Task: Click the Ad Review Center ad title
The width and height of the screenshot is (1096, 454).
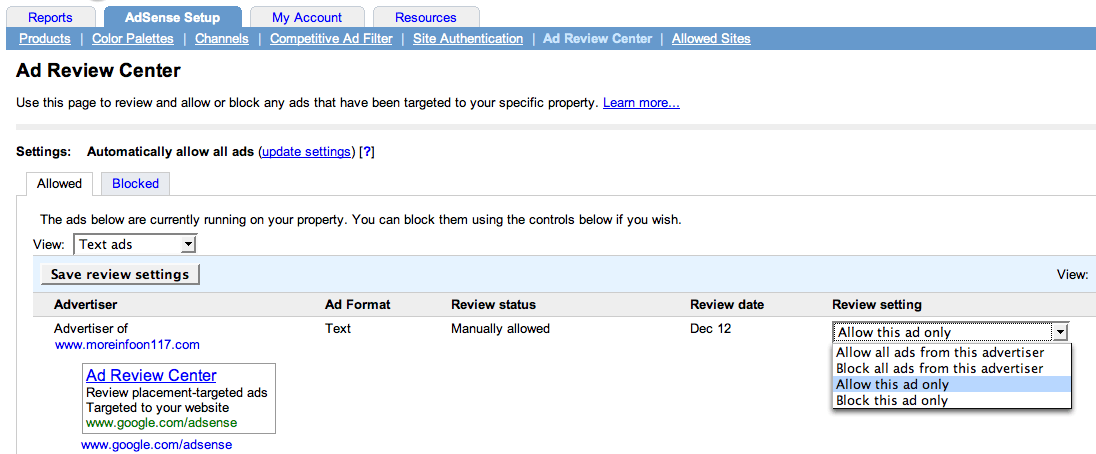Action: coord(151,376)
